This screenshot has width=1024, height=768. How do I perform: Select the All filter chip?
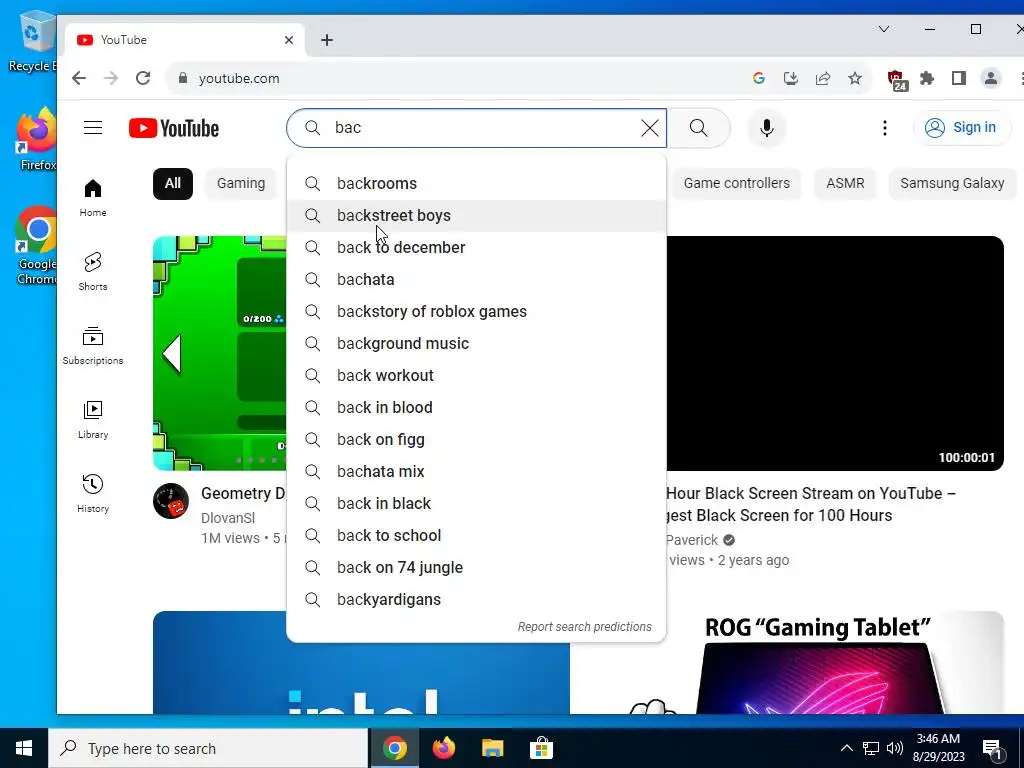(x=172, y=184)
